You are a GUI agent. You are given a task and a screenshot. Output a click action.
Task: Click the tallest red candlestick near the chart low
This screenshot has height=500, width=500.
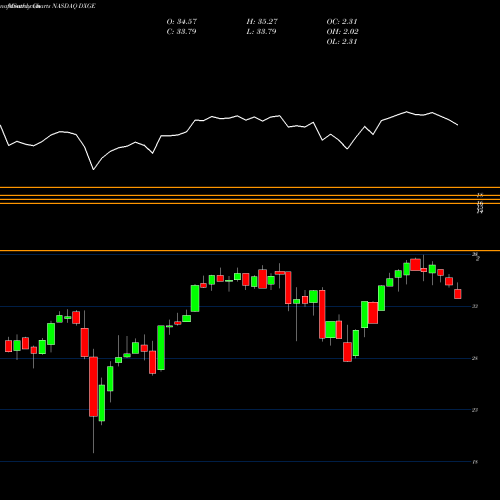pyautogui.click(x=93, y=387)
